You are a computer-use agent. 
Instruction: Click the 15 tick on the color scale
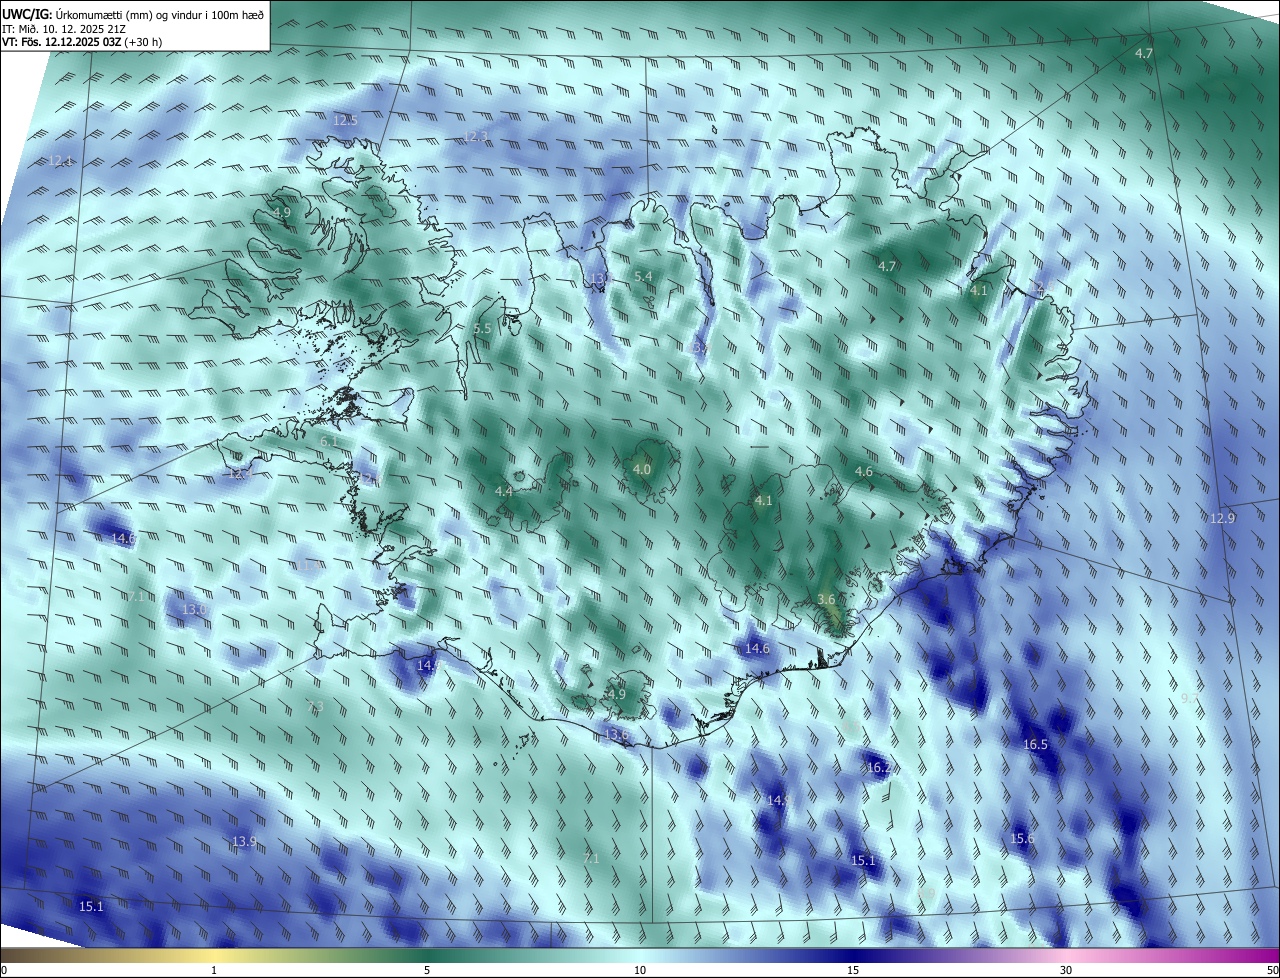coord(853,970)
